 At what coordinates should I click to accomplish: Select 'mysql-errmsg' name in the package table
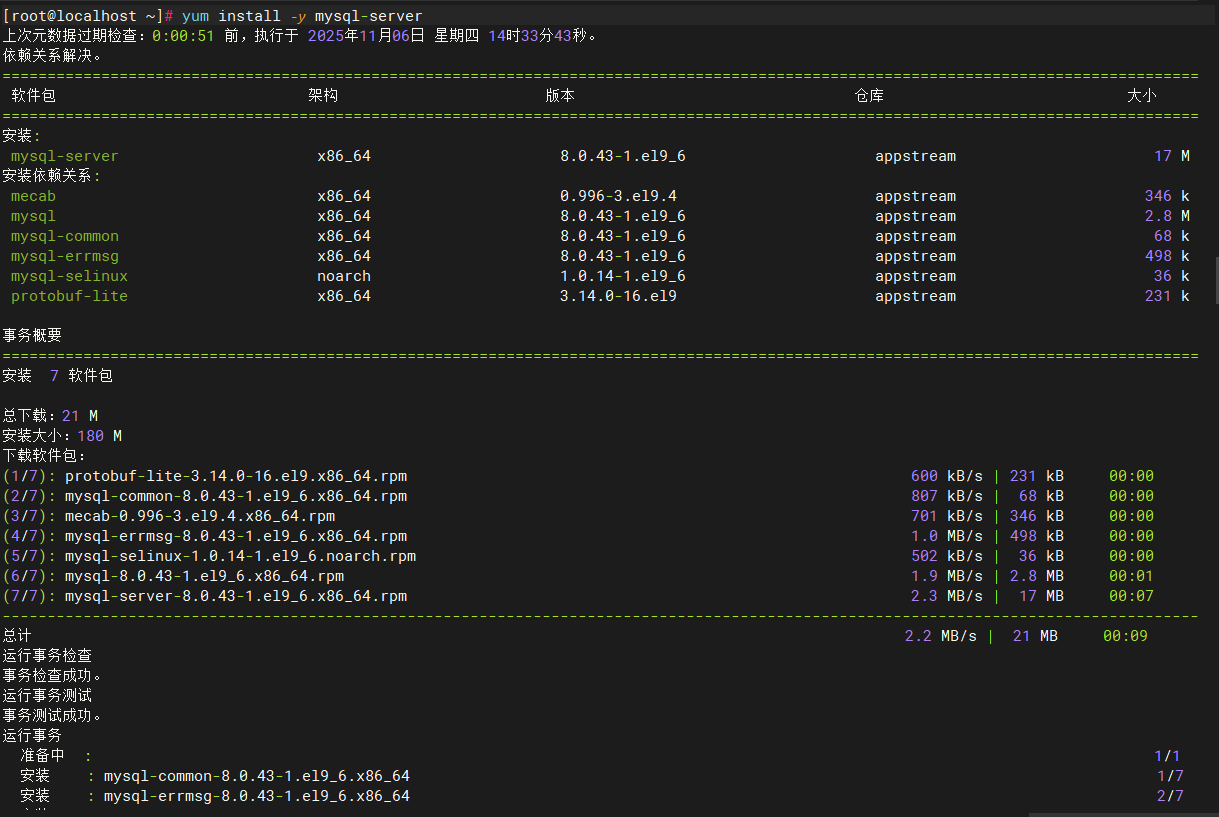point(65,256)
